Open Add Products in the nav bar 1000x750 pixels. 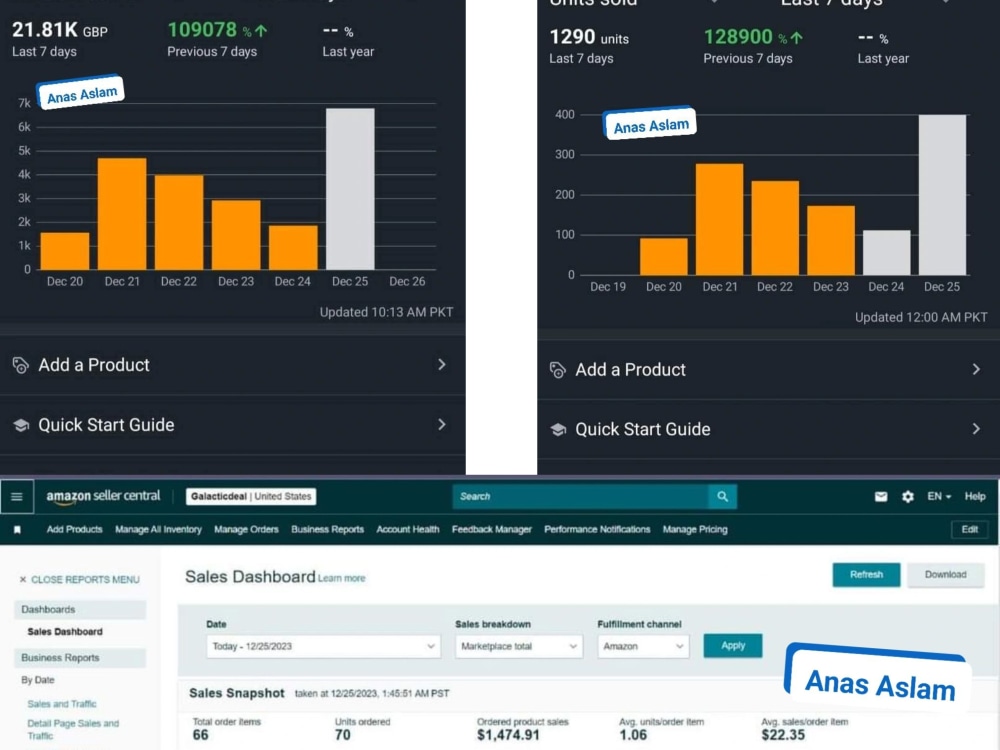(x=74, y=529)
